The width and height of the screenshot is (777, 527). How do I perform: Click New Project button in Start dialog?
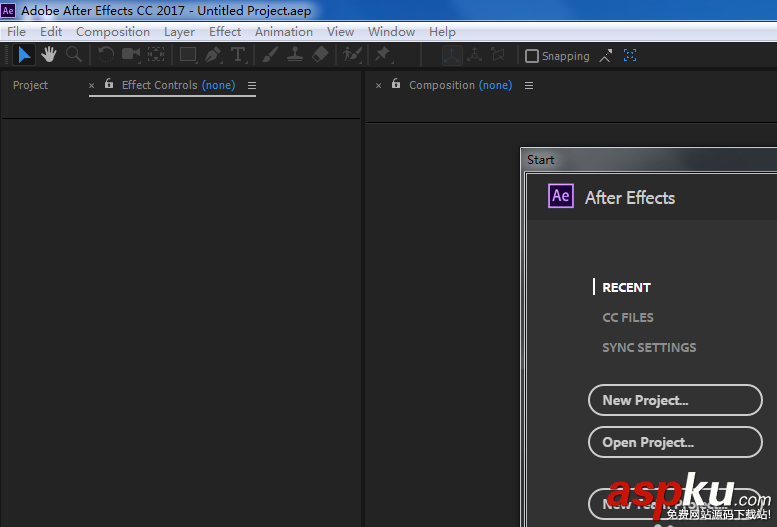pos(675,400)
